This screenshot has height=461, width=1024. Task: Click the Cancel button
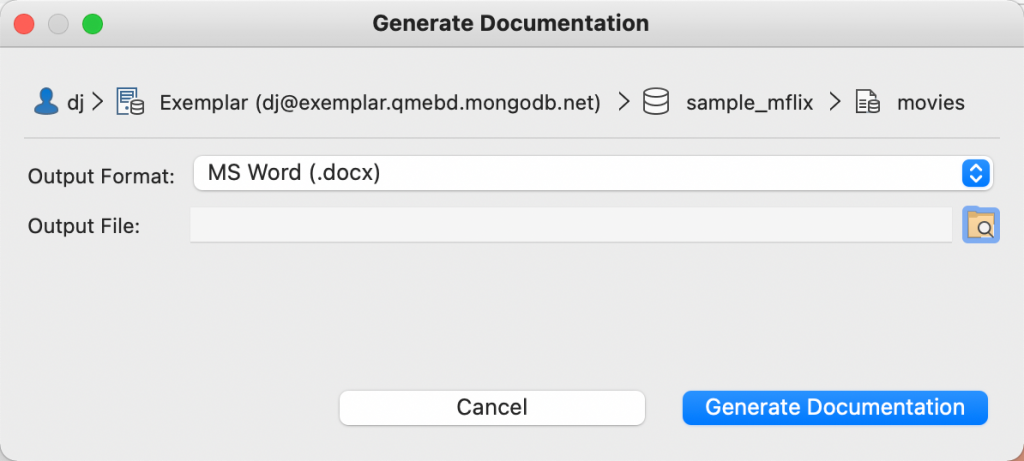tap(492, 407)
